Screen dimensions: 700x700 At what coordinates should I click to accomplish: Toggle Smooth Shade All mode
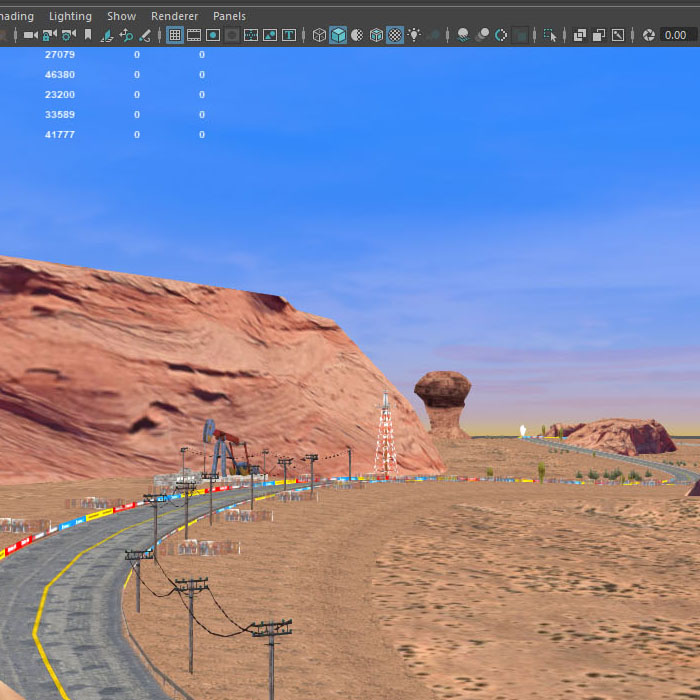(x=338, y=35)
